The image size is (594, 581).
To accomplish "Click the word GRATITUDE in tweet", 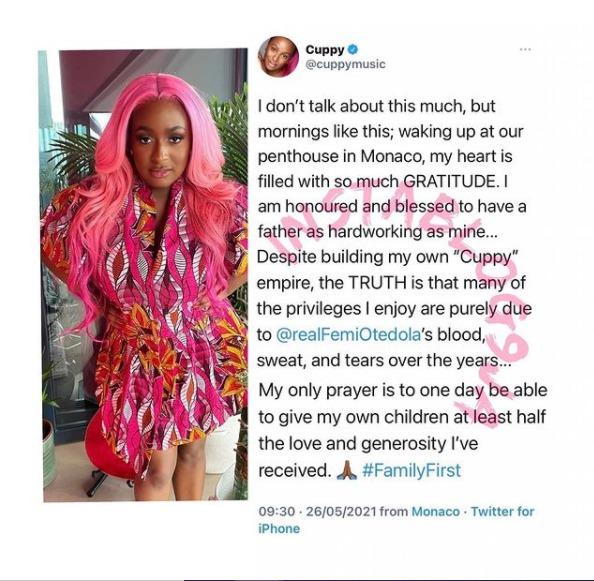I will (449, 181).
